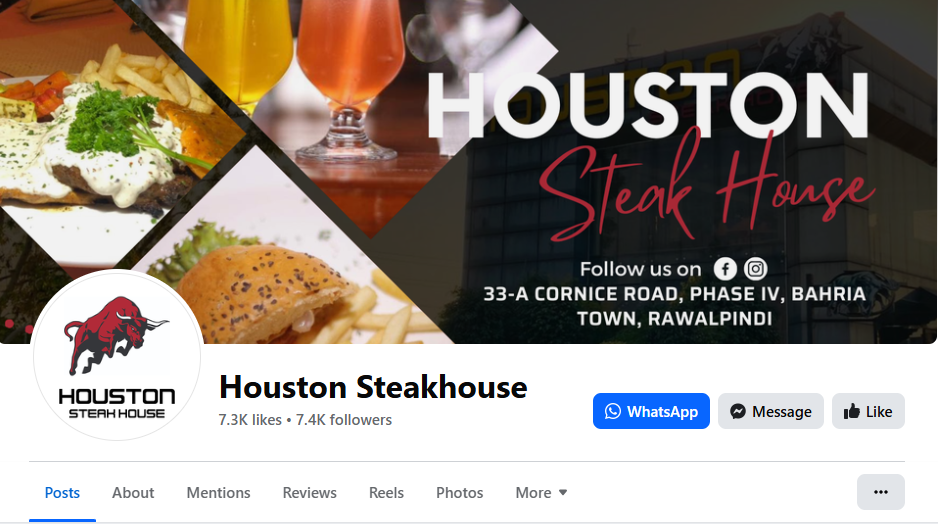This screenshot has height=524, width=938.
Task: Click the Instagram icon in cover banner
Action: [x=756, y=269]
